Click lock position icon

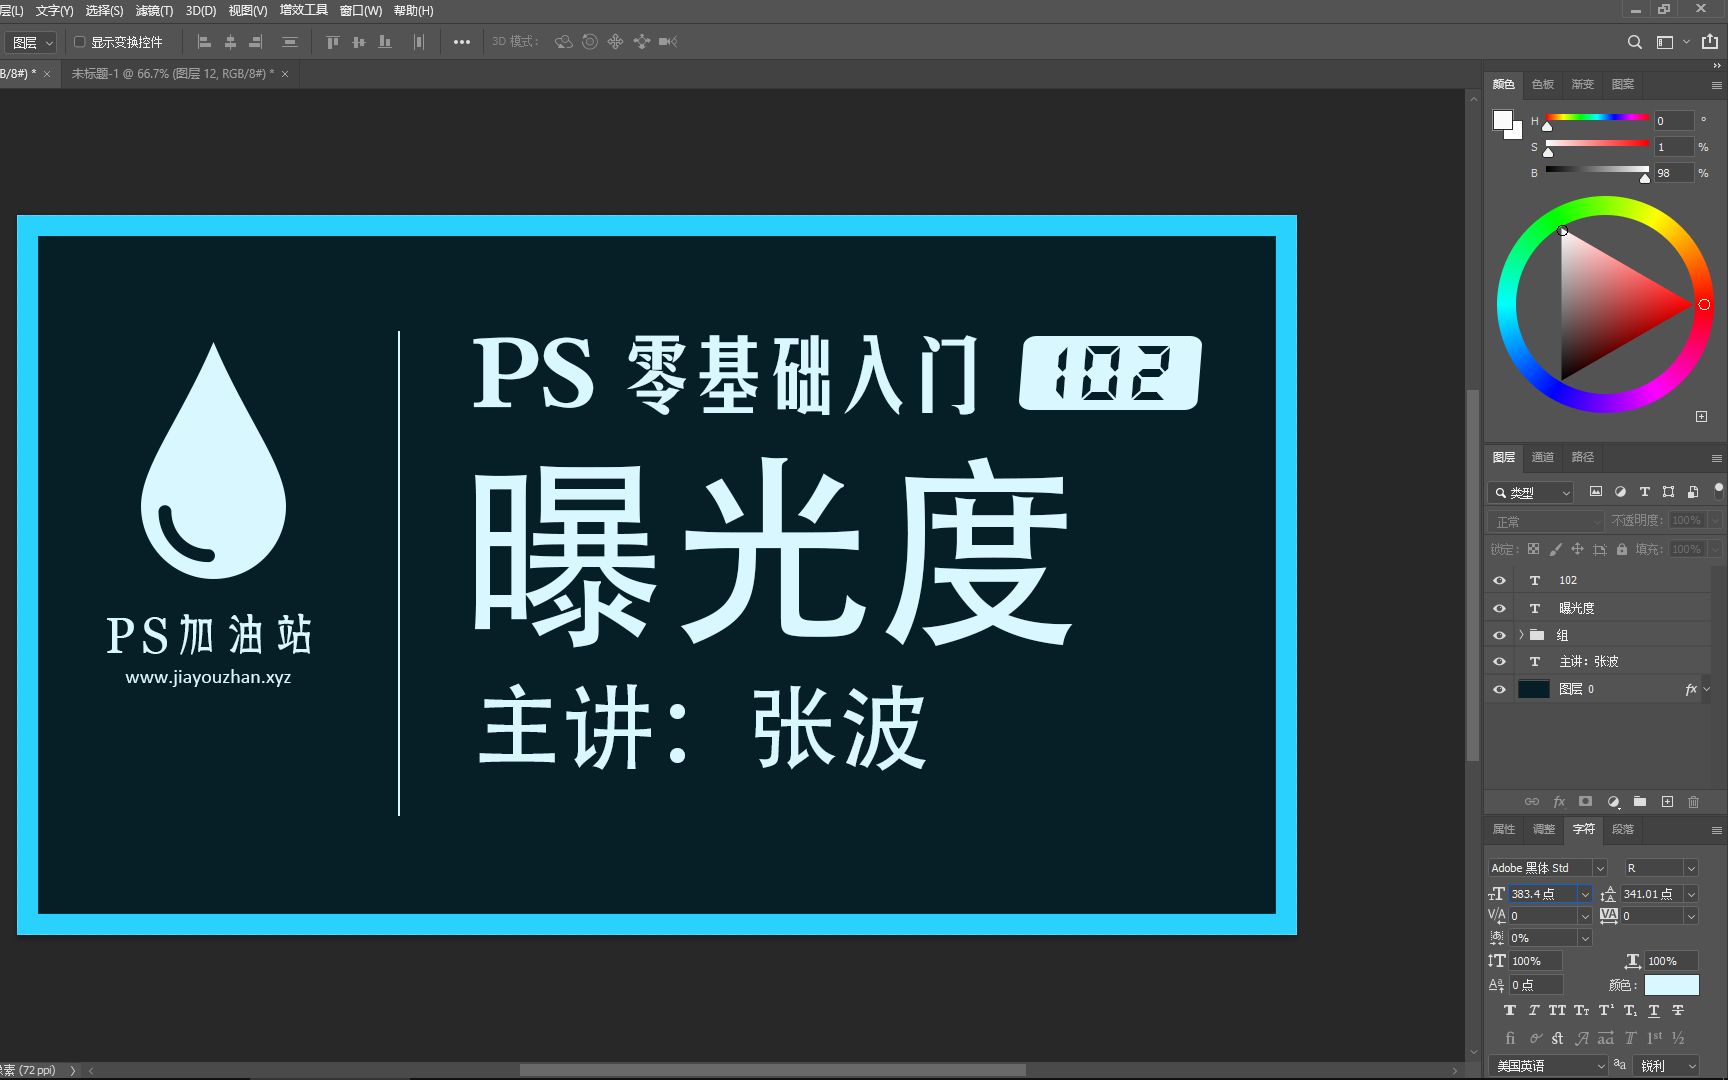pyautogui.click(x=1577, y=549)
